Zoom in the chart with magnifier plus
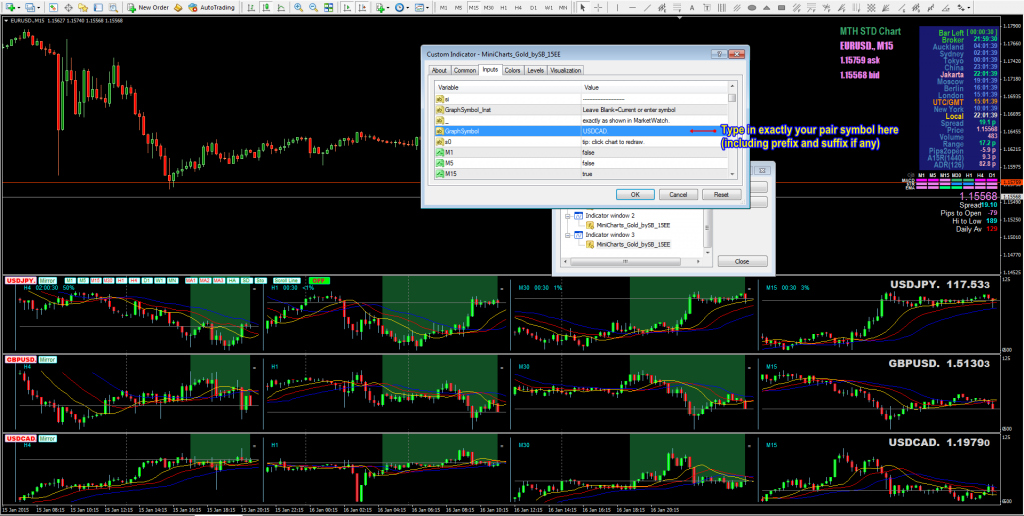 tap(298, 8)
